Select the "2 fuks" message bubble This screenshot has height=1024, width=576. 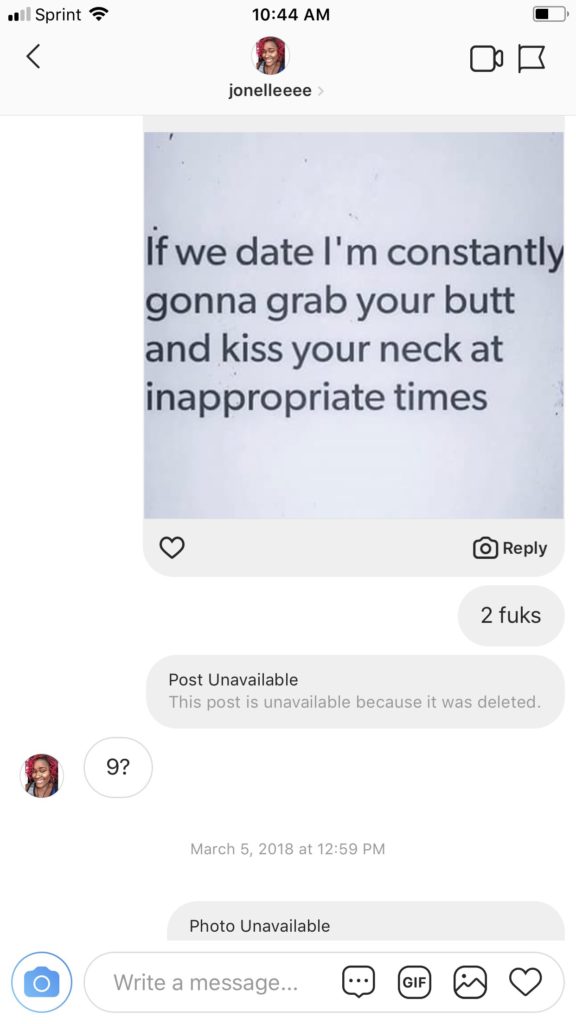coord(511,615)
